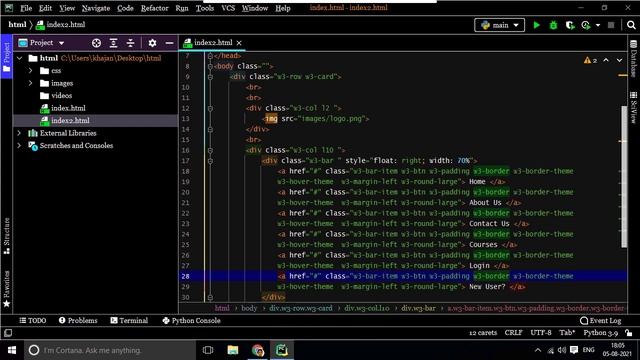
Task: Expand the images folder
Action: pyautogui.click(x=31, y=83)
